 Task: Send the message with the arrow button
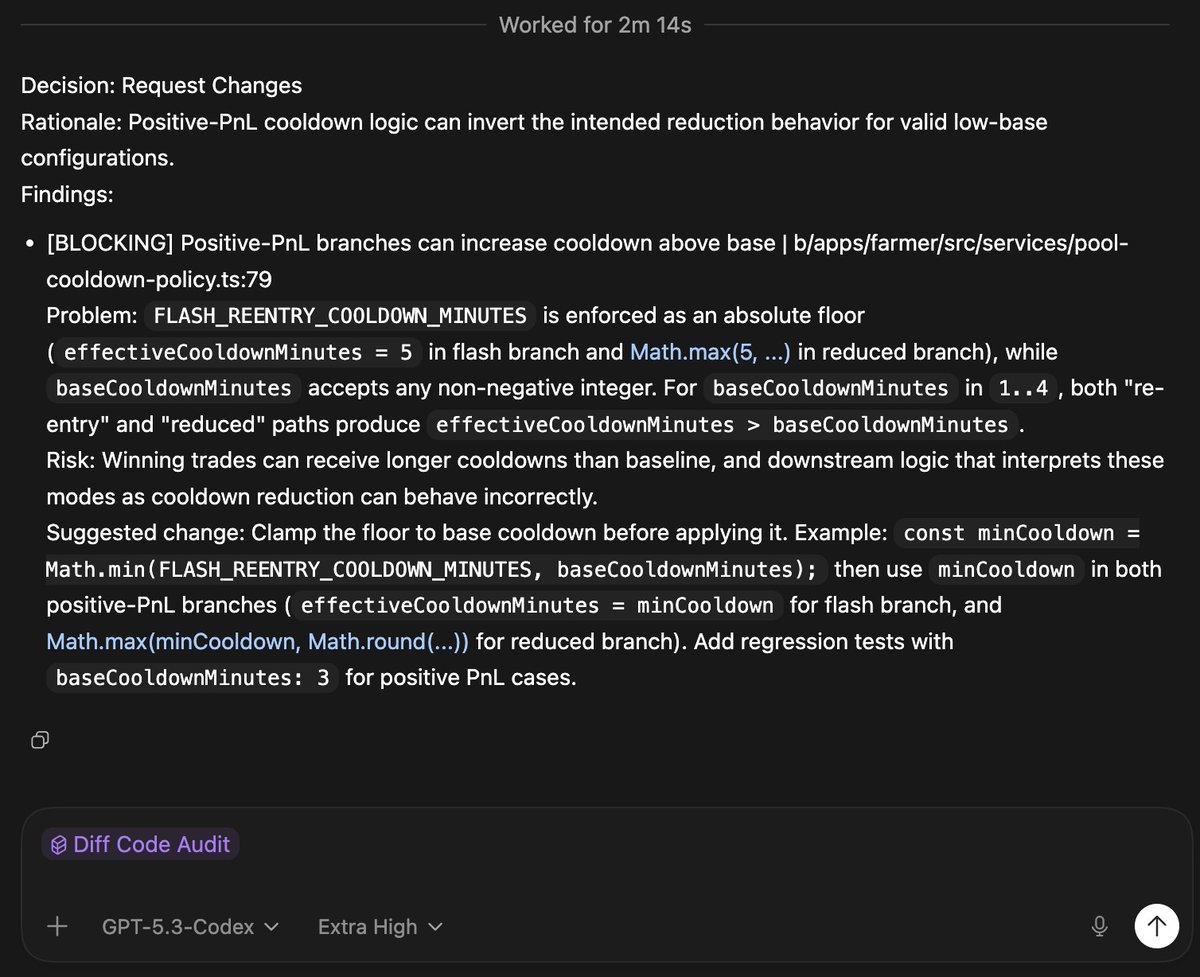(x=1157, y=926)
